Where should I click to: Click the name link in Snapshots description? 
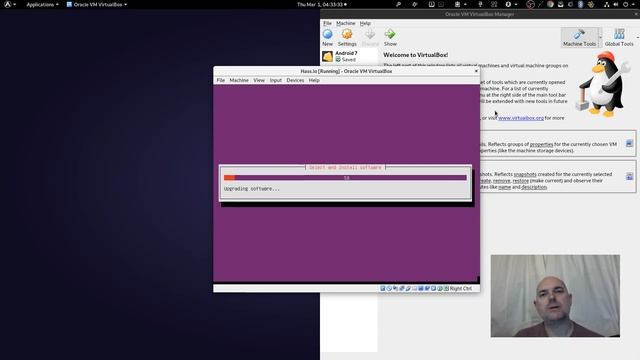pyautogui.click(x=504, y=187)
